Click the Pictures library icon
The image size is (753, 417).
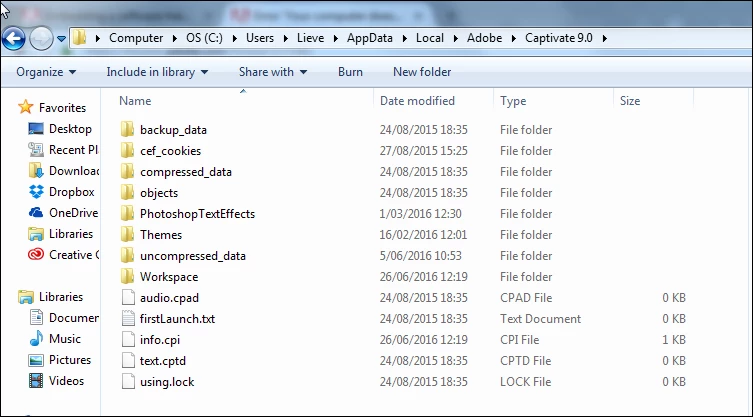coord(36,360)
